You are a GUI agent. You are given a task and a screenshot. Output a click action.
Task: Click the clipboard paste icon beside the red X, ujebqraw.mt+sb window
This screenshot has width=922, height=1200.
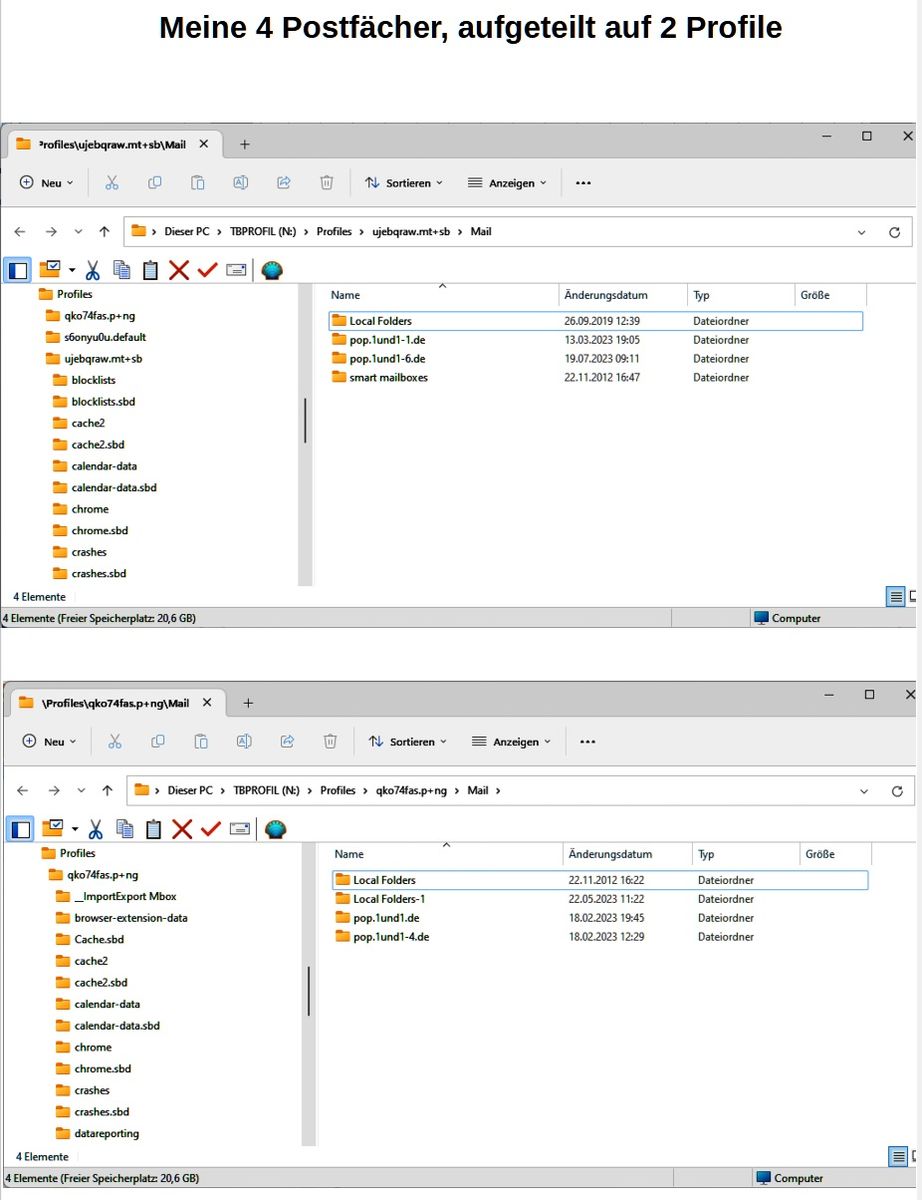point(150,270)
